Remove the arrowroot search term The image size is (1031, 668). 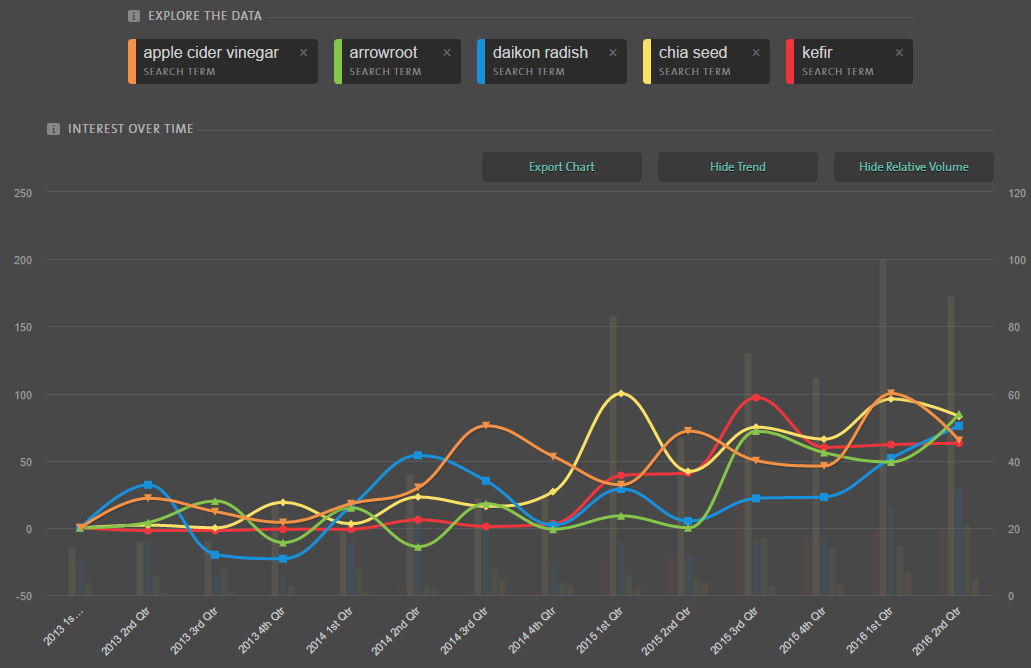(447, 53)
